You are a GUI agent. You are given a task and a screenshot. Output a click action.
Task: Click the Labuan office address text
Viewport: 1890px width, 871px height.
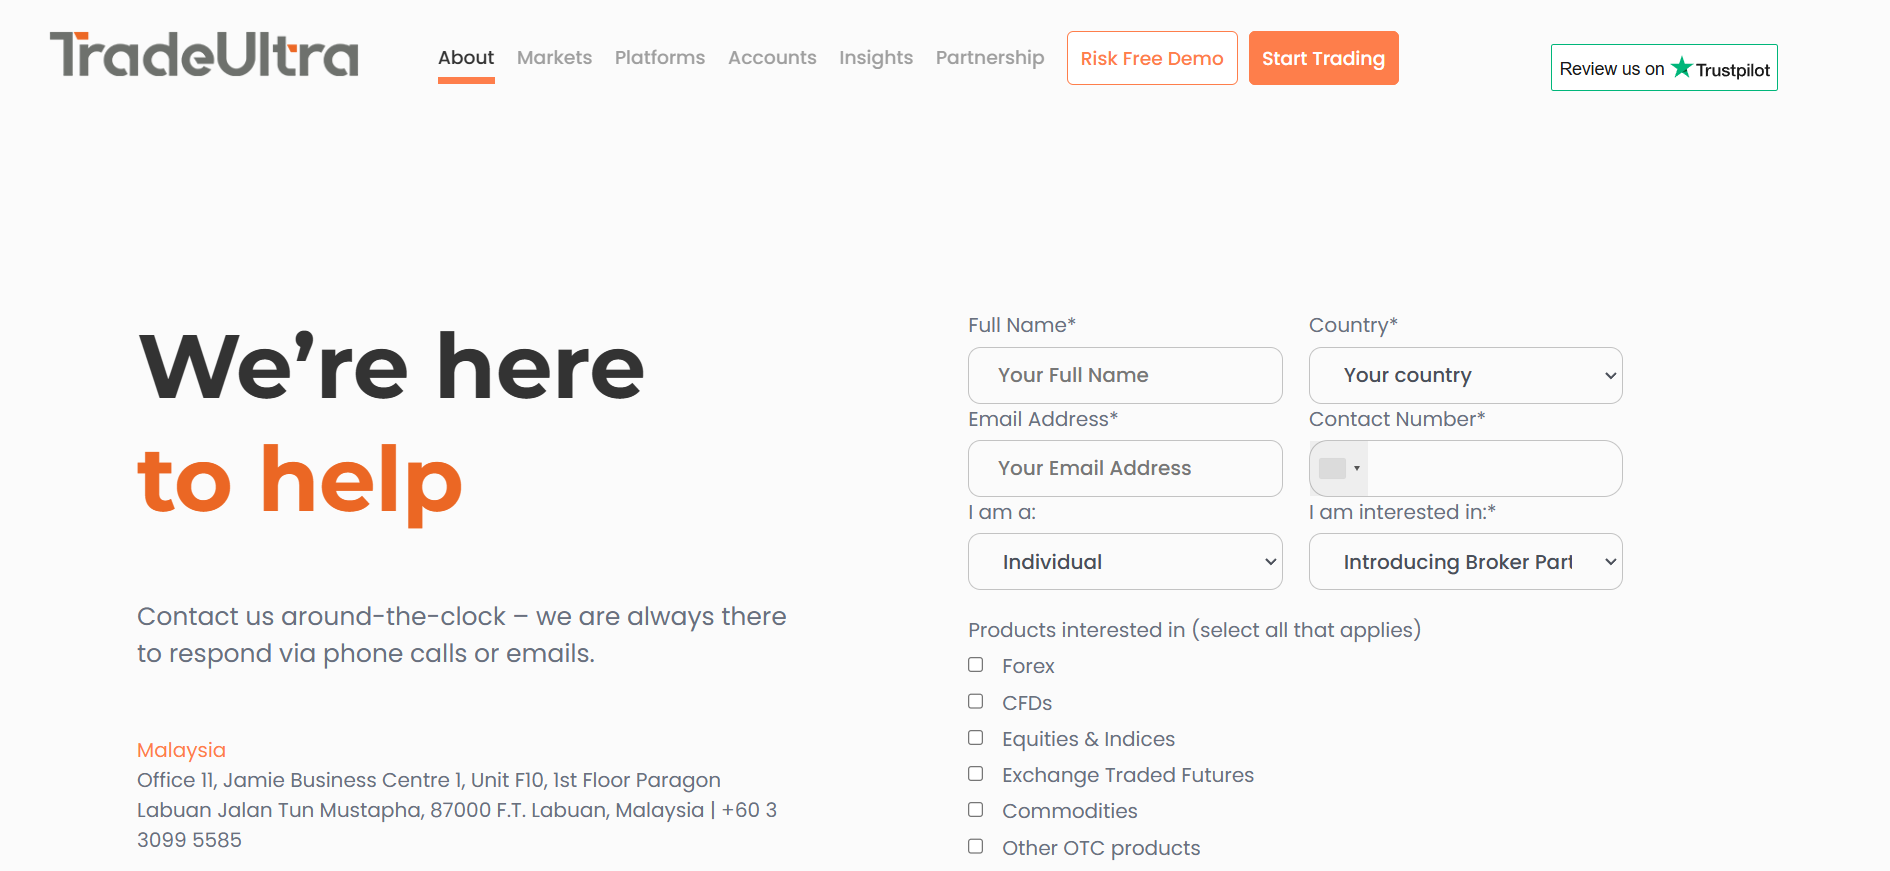click(457, 810)
